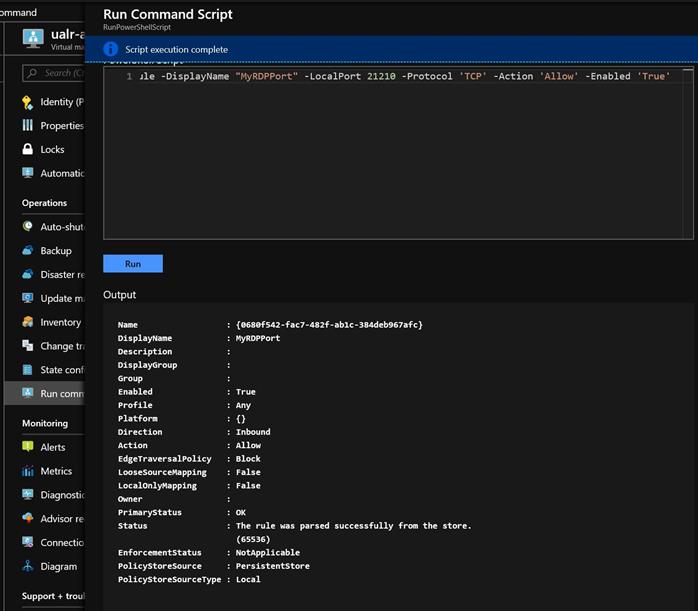Click the info icon in notification banner
Image resolution: width=698 pixels, height=611 pixels.
(x=111, y=49)
